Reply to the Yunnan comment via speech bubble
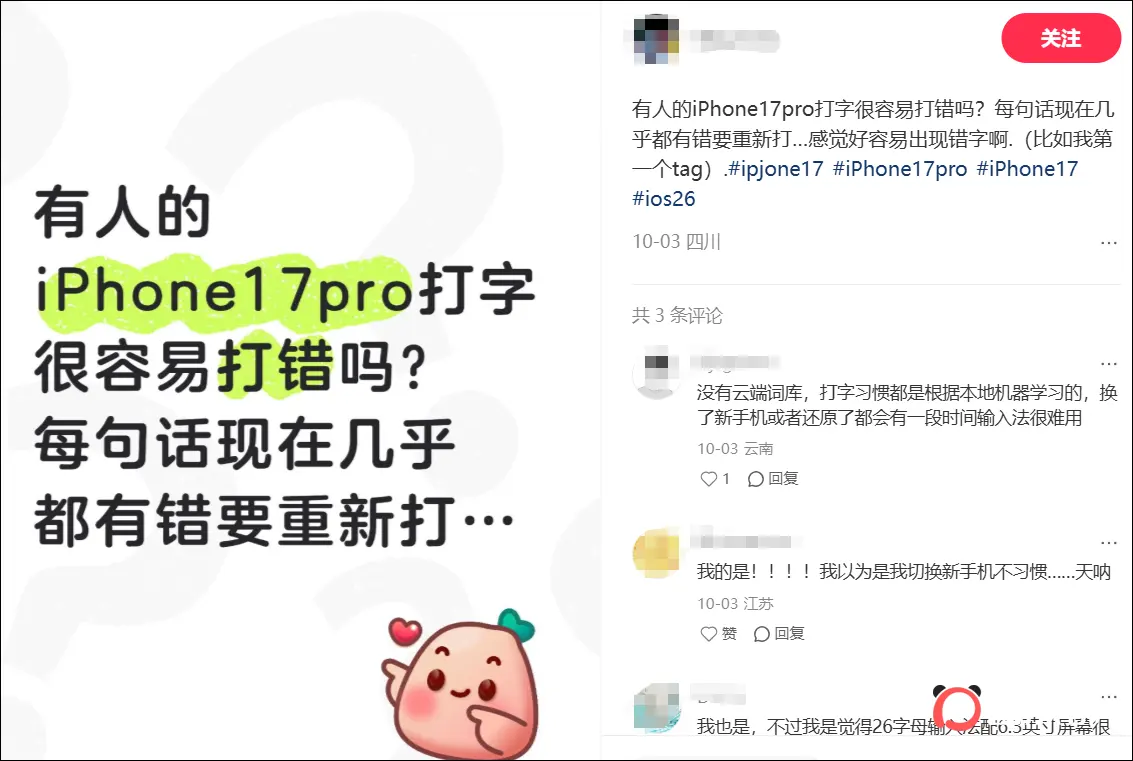The width and height of the screenshot is (1133, 761). coord(756,478)
